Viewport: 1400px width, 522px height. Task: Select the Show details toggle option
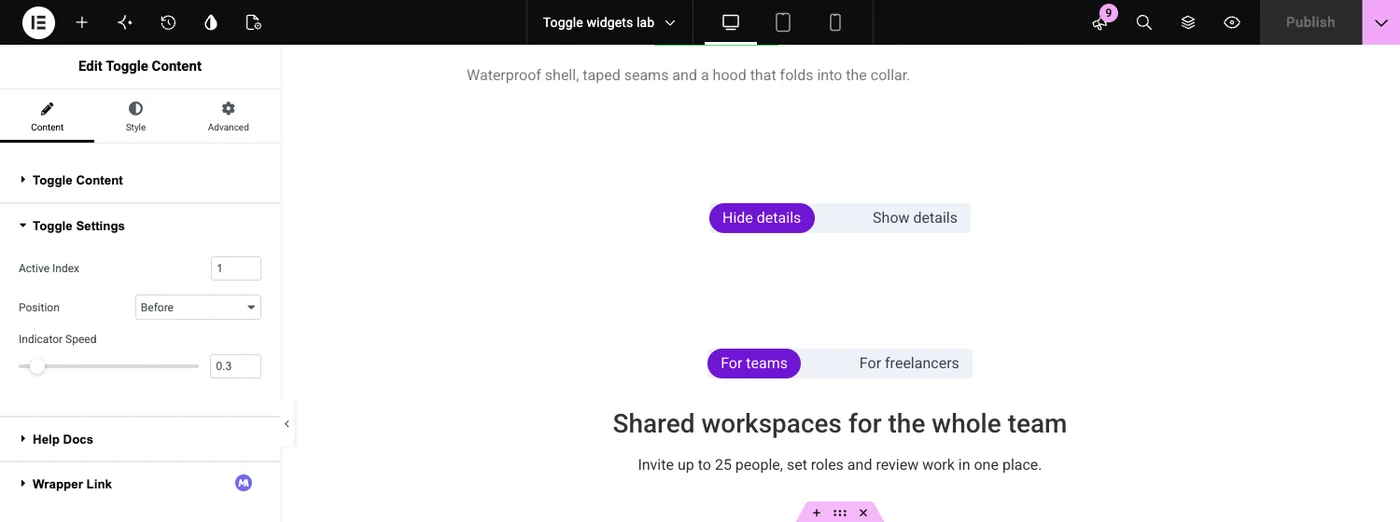click(x=915, y=218)
